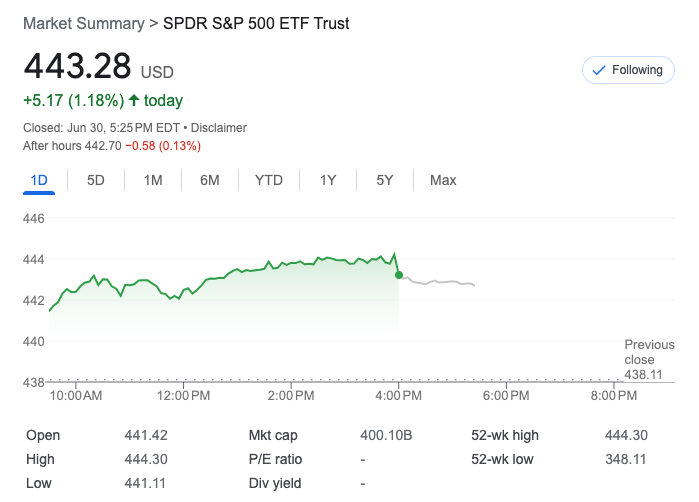
Task: Open the YTD chart view
Action: click(269, 180)
